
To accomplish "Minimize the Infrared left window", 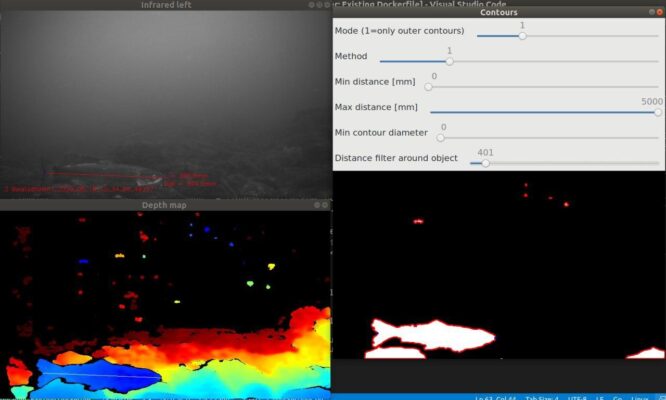I will pyautogui.click(x=311, y=5).
